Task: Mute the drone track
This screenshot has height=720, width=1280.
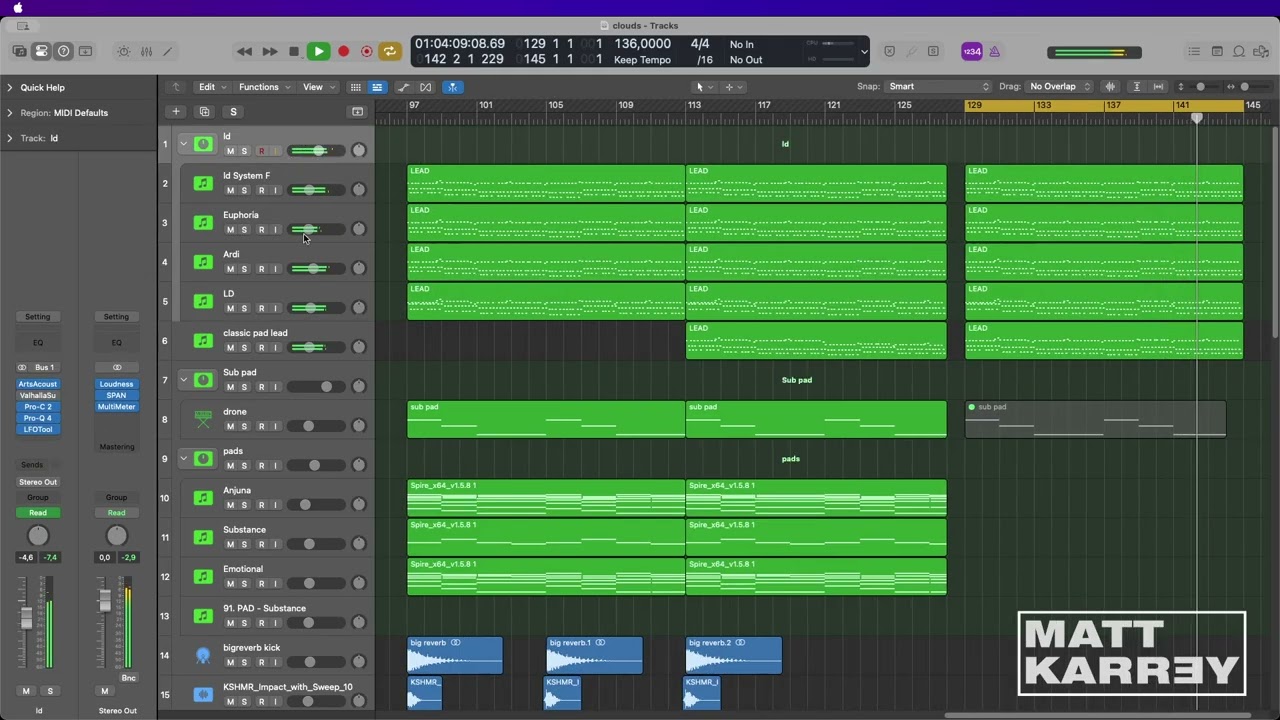Action: point(230,427)
